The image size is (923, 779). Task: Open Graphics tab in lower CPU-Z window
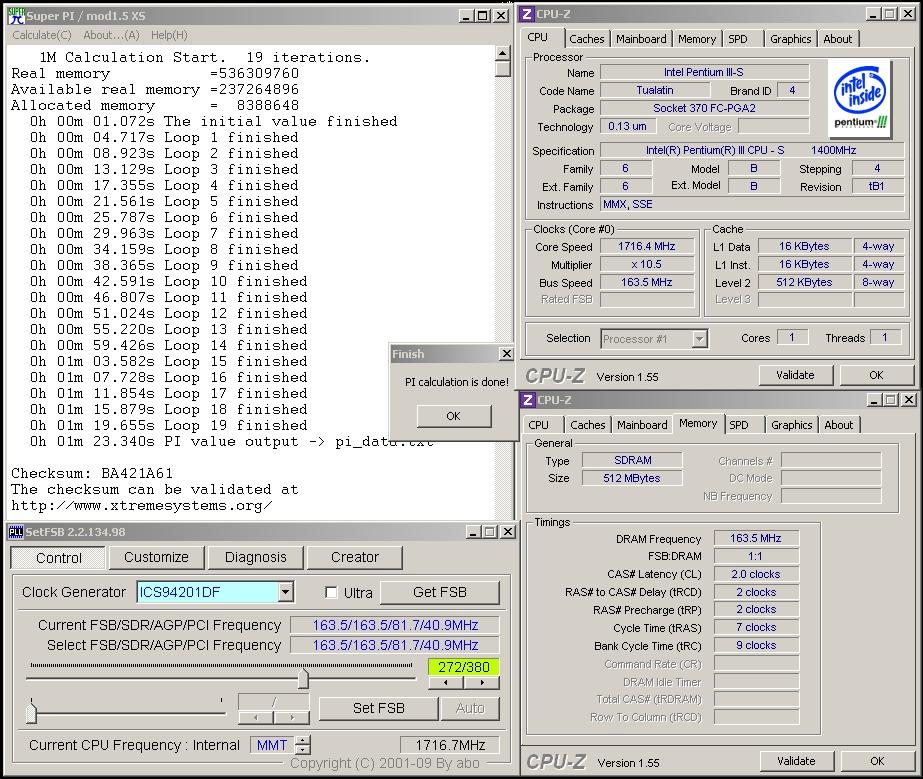tap(791, 425)
